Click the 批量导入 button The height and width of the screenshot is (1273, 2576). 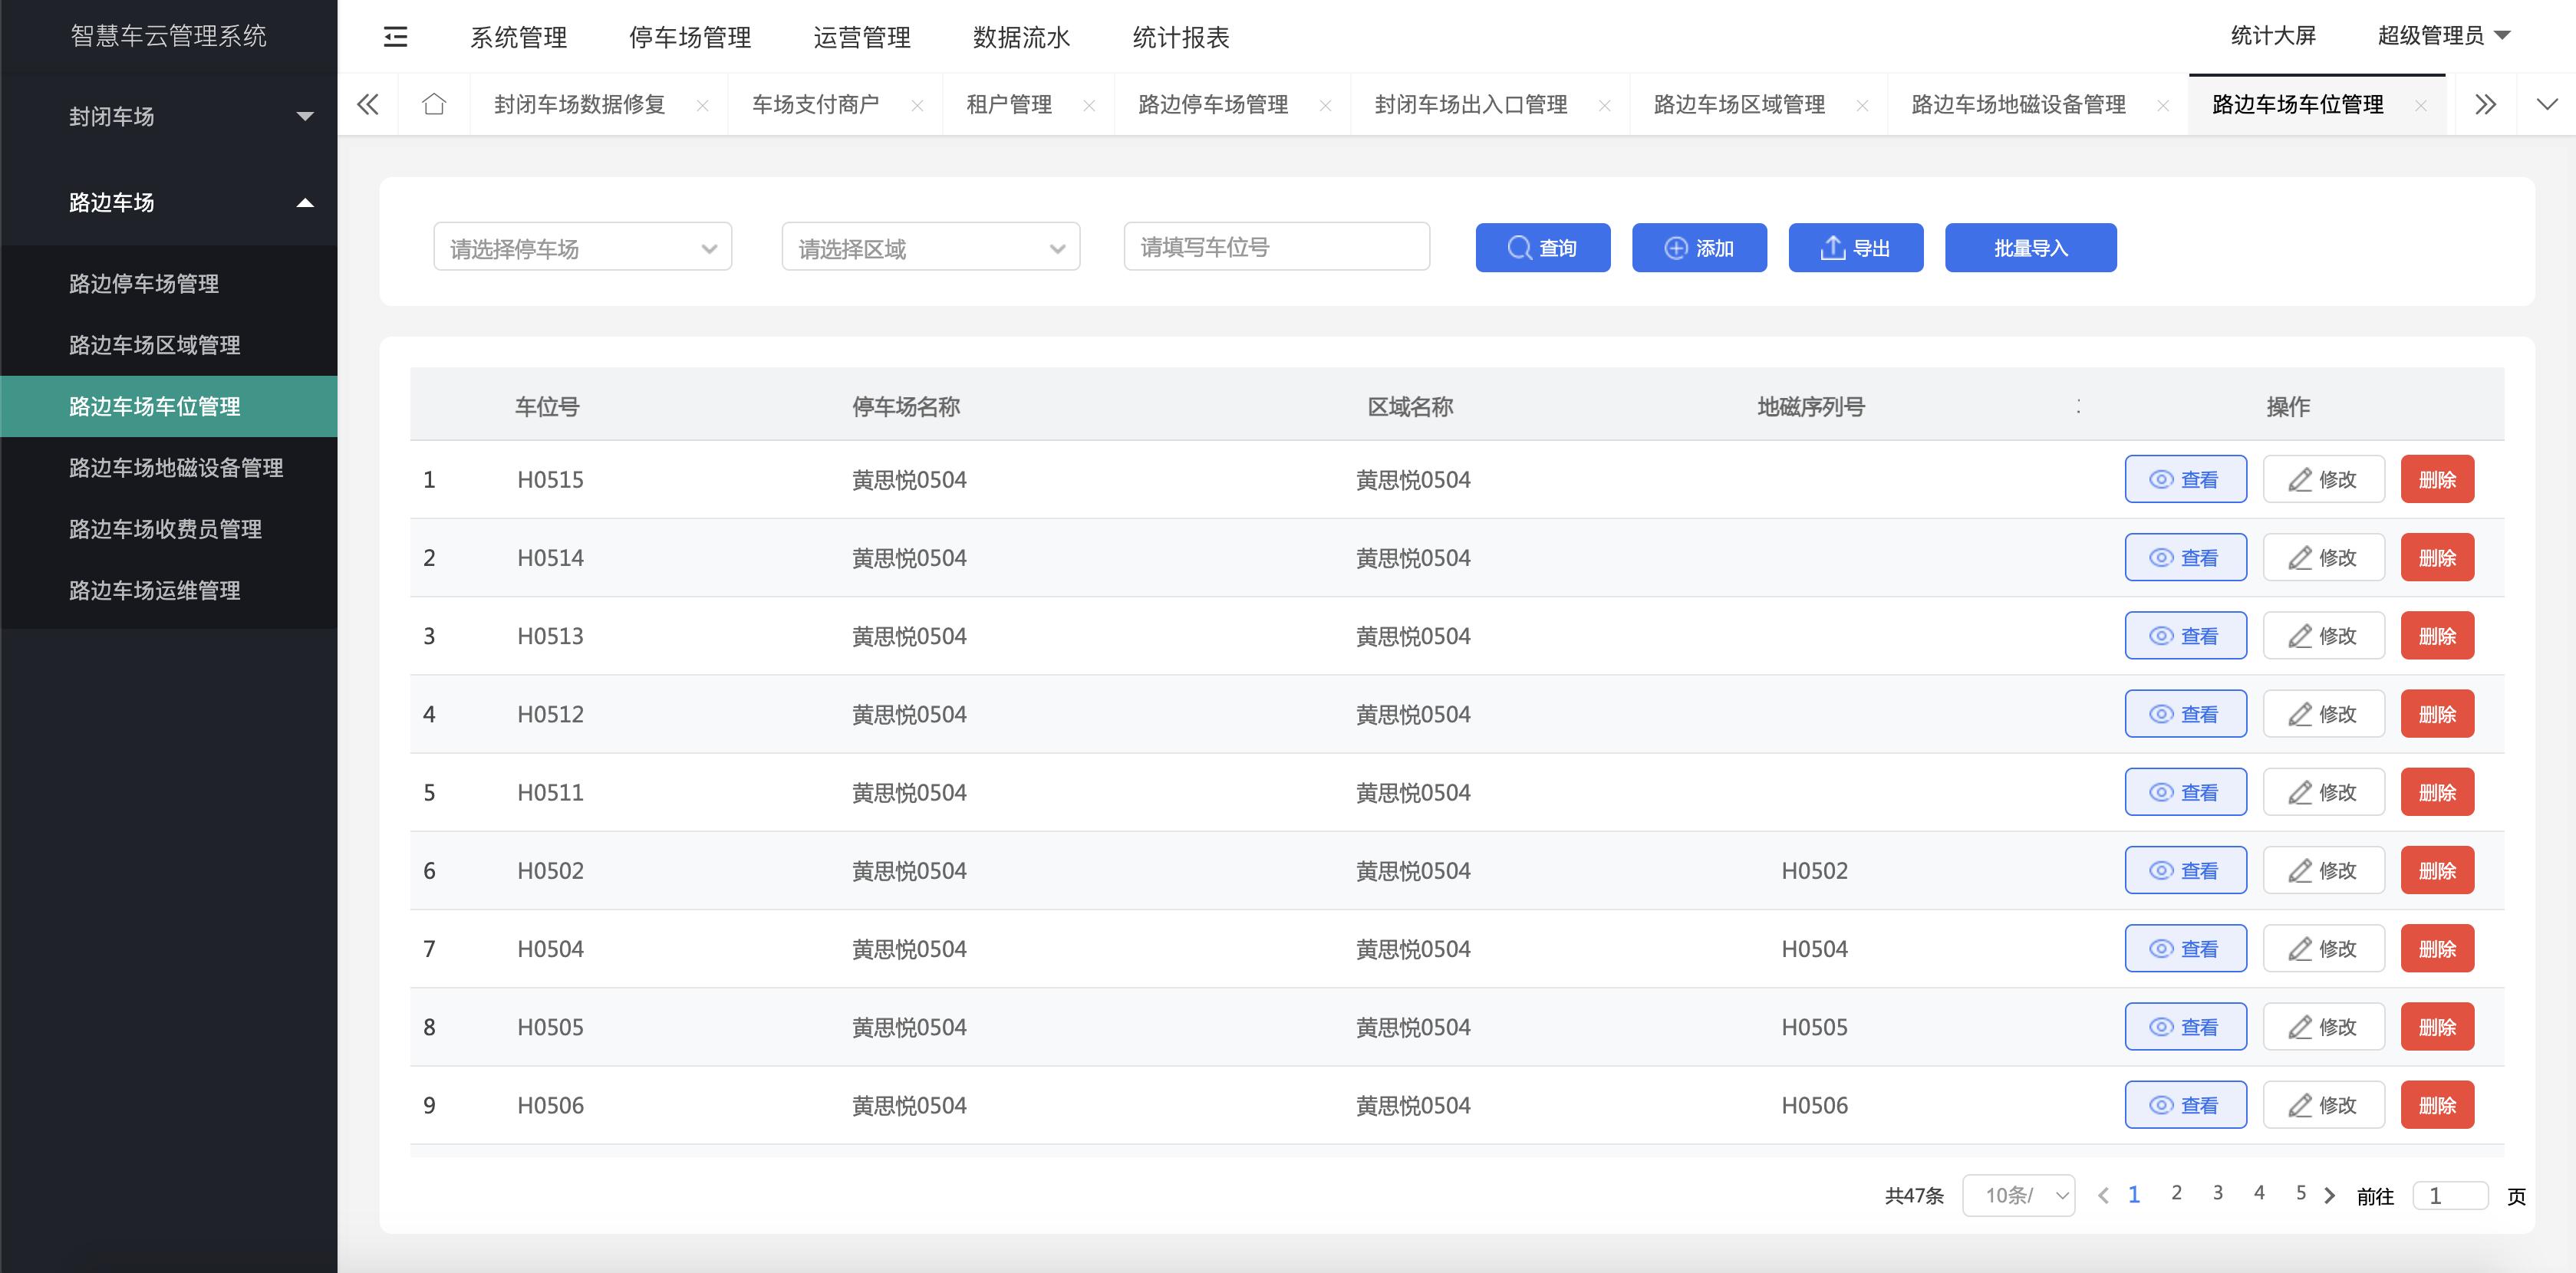[x=2030, y=248]
